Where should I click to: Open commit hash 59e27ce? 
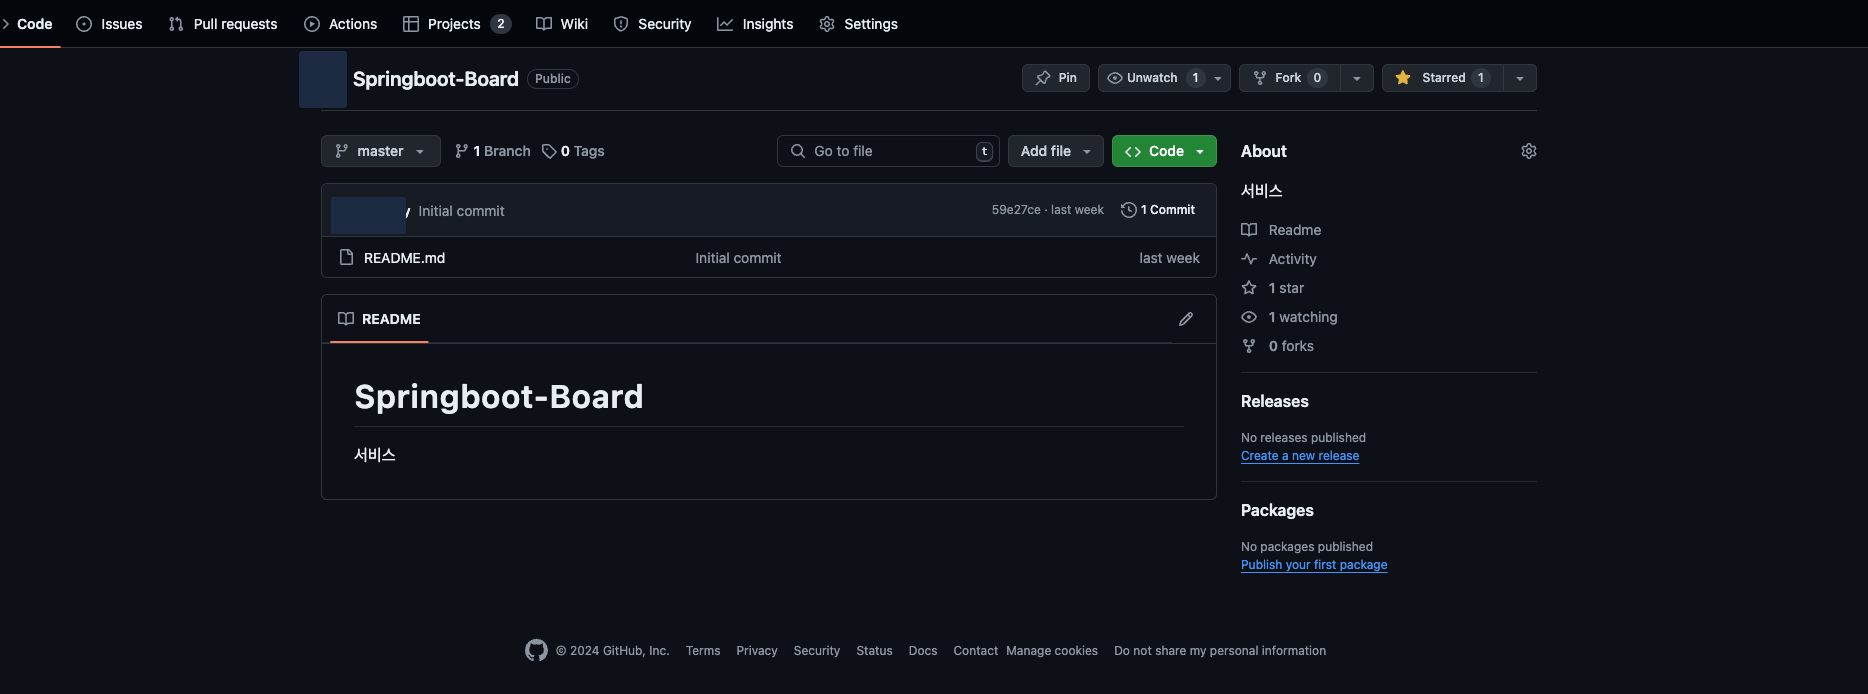coord(1016,210)
